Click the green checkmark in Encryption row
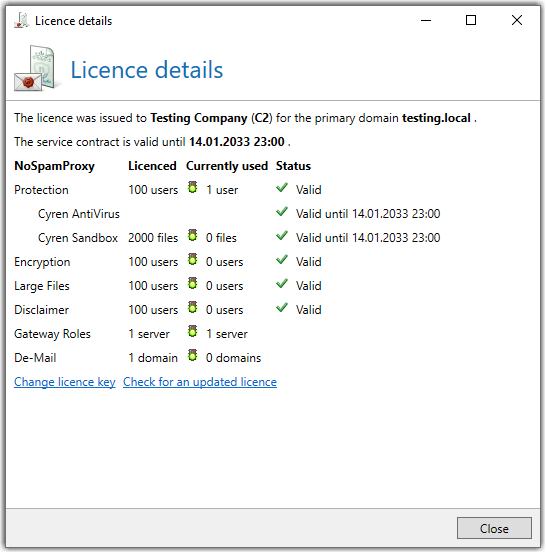 [282, 260]
